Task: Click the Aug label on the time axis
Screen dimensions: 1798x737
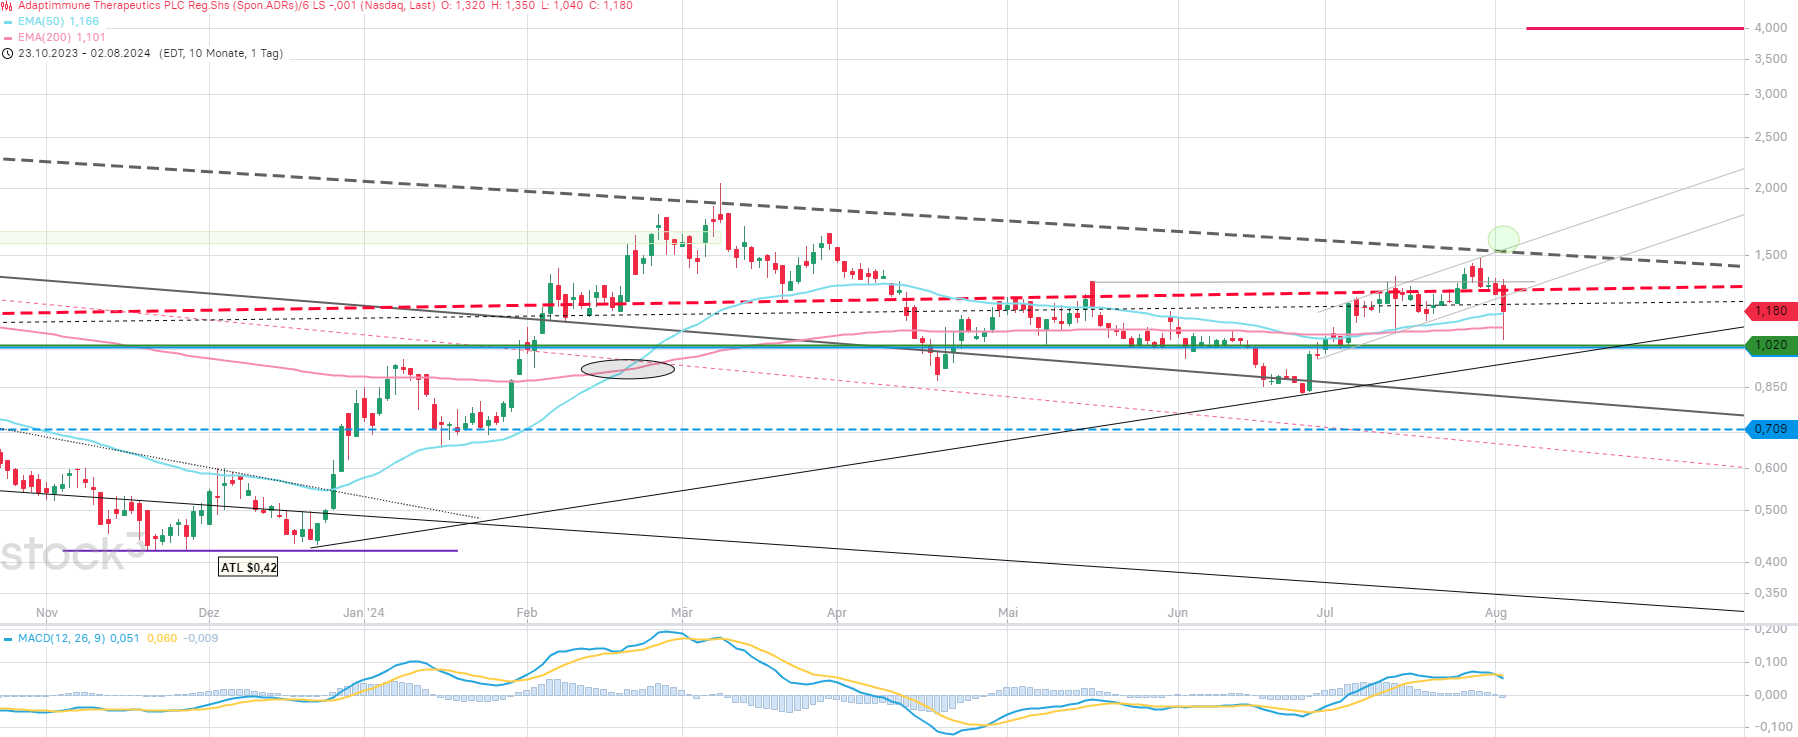Action: (1496, 613)
